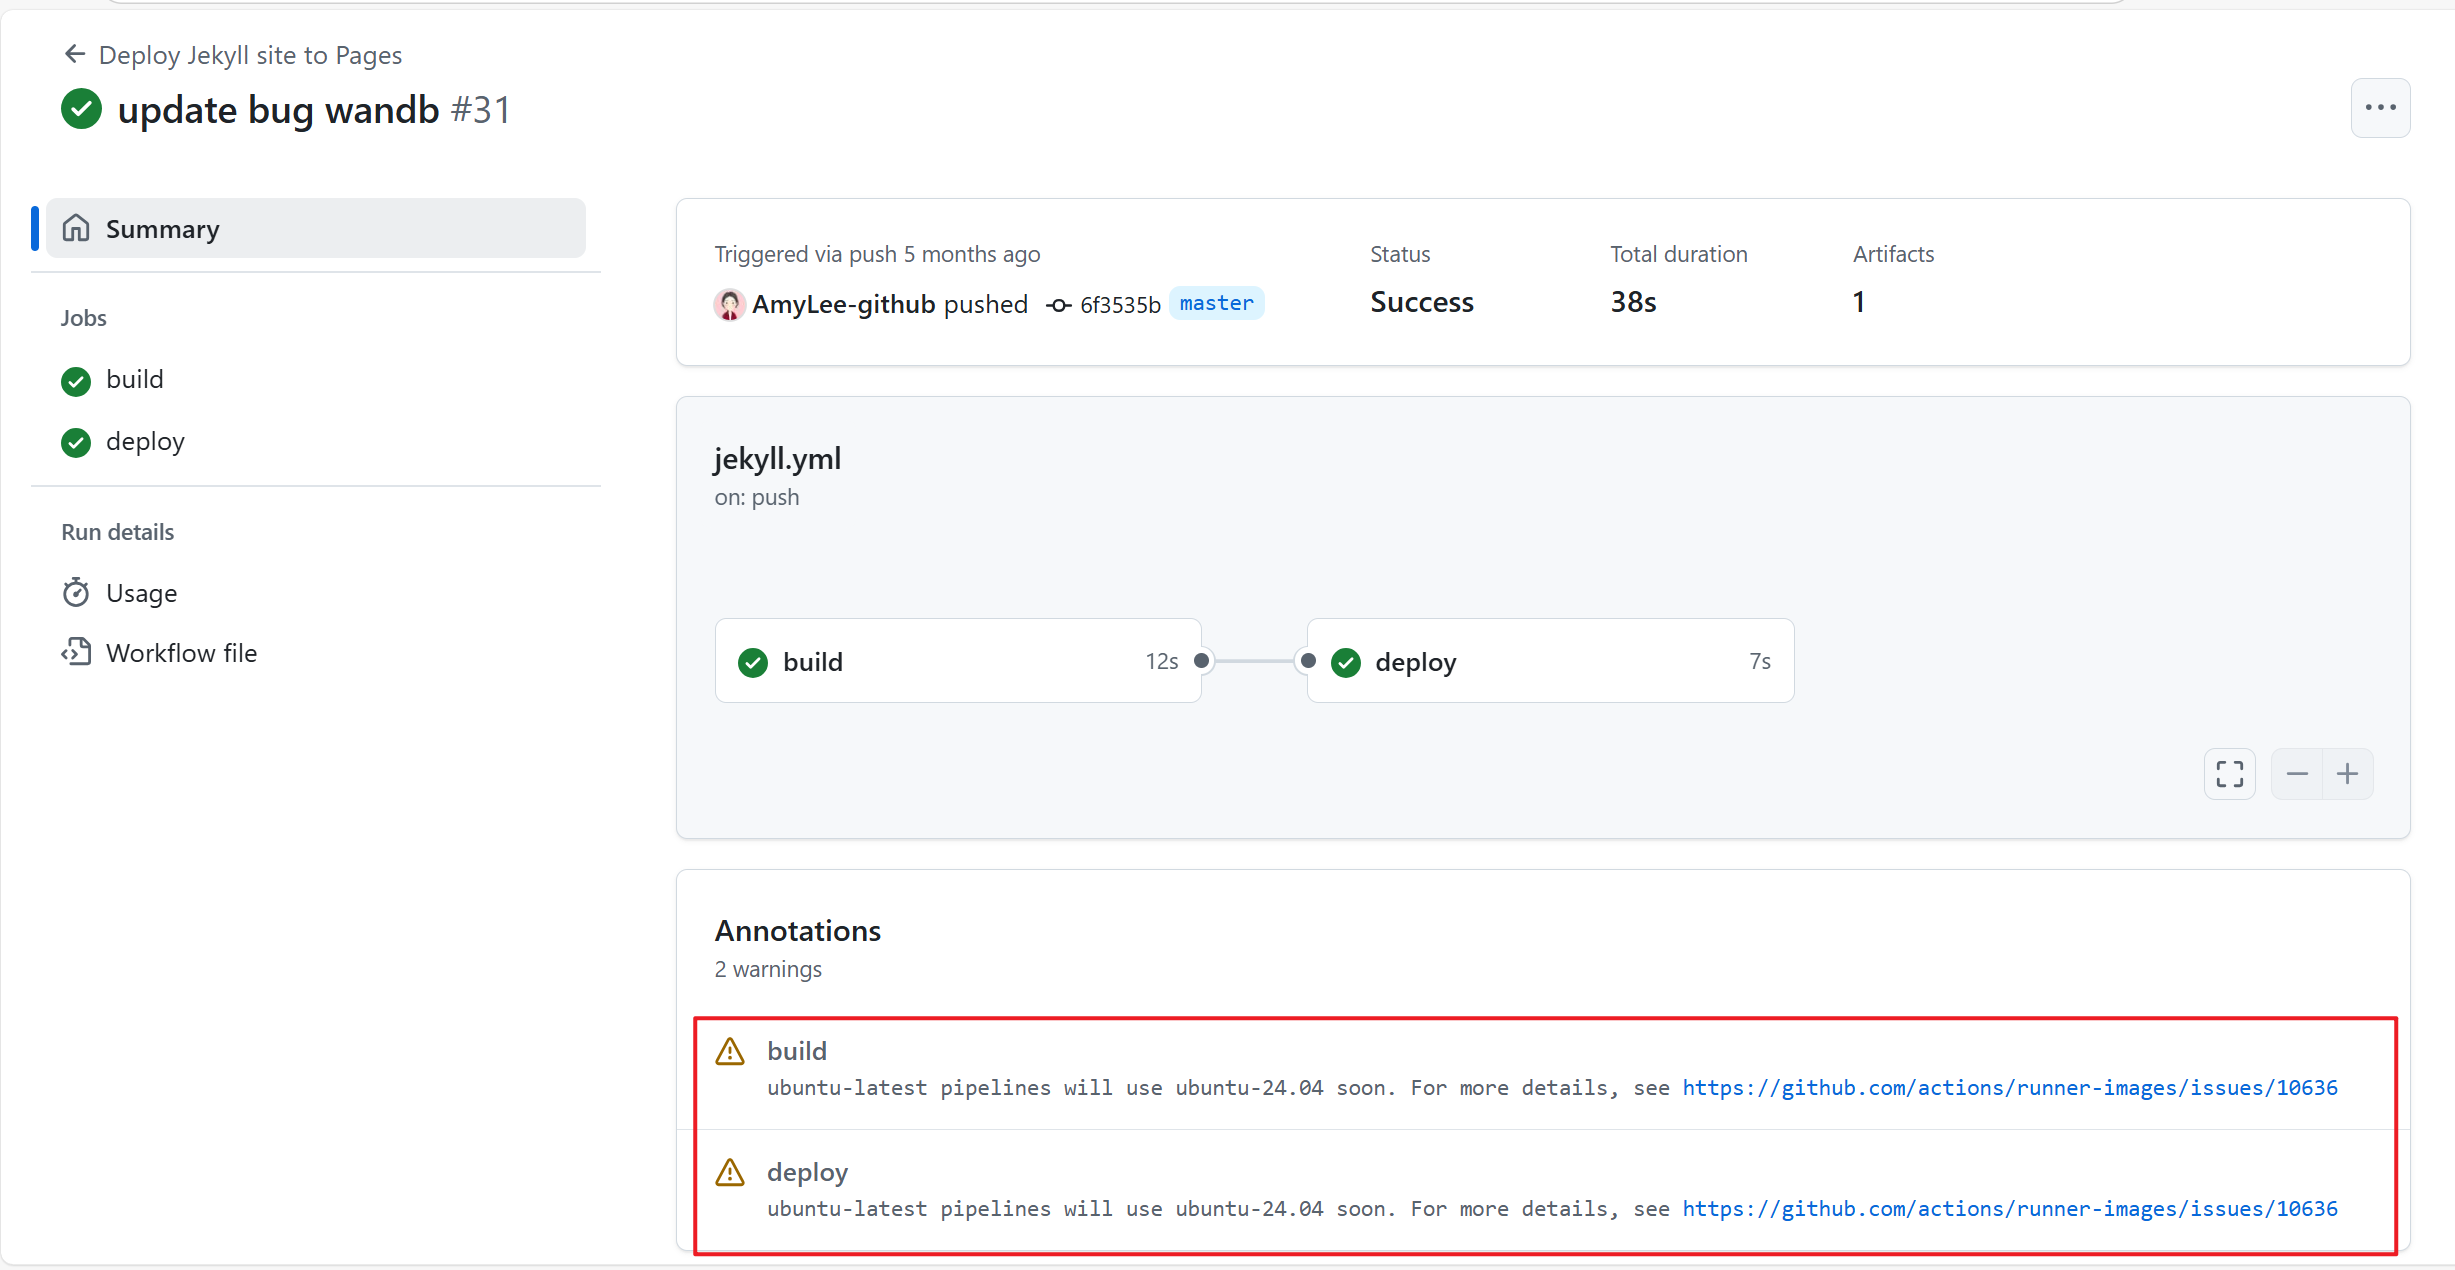The image size is (2455, 1270).
Task: Click AmyLee-github's avatar picture
Action: (729, 304)
